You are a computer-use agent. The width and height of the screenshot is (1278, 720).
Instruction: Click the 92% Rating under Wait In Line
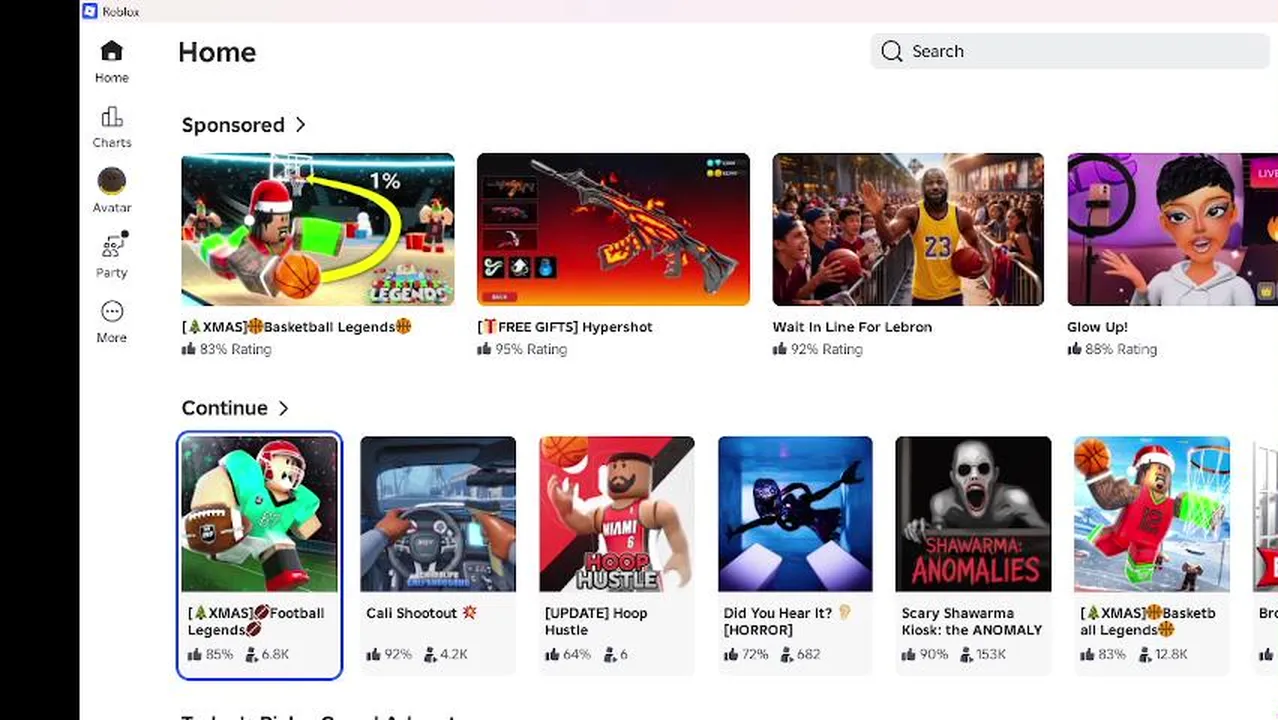pos(817,349)
